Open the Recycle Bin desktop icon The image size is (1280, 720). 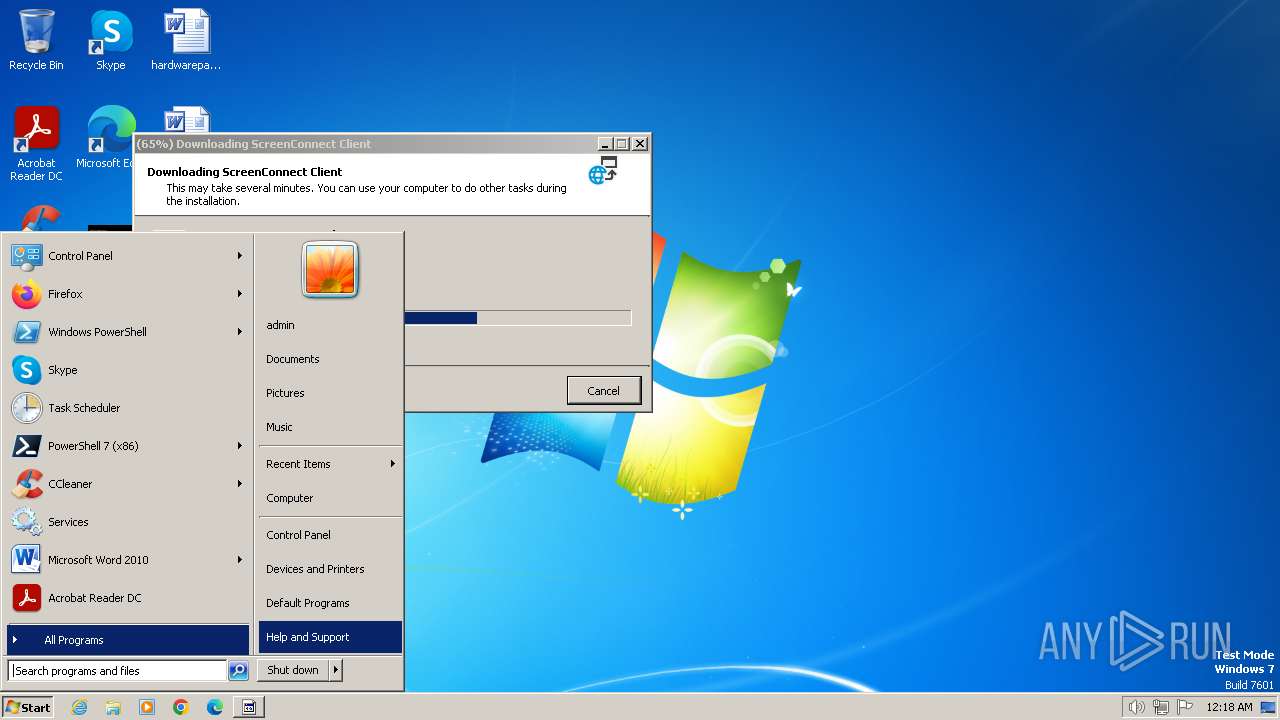36,40
